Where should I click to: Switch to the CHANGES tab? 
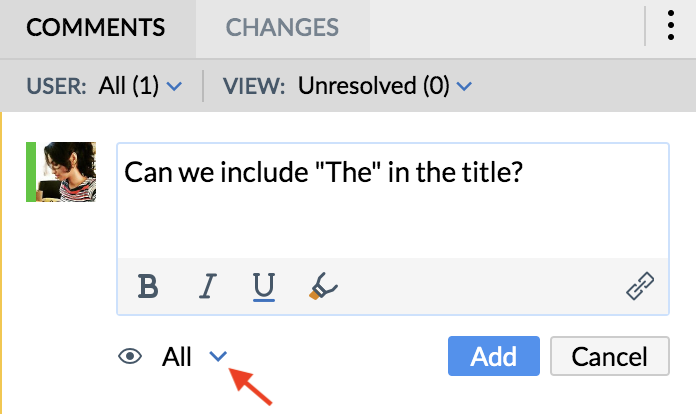283,27
